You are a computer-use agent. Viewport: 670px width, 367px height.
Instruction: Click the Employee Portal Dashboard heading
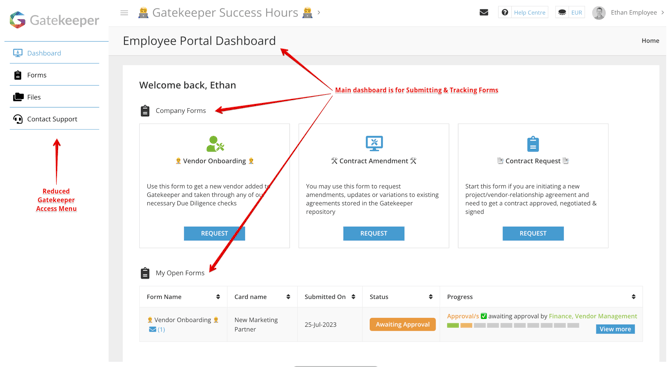(199, 41)
